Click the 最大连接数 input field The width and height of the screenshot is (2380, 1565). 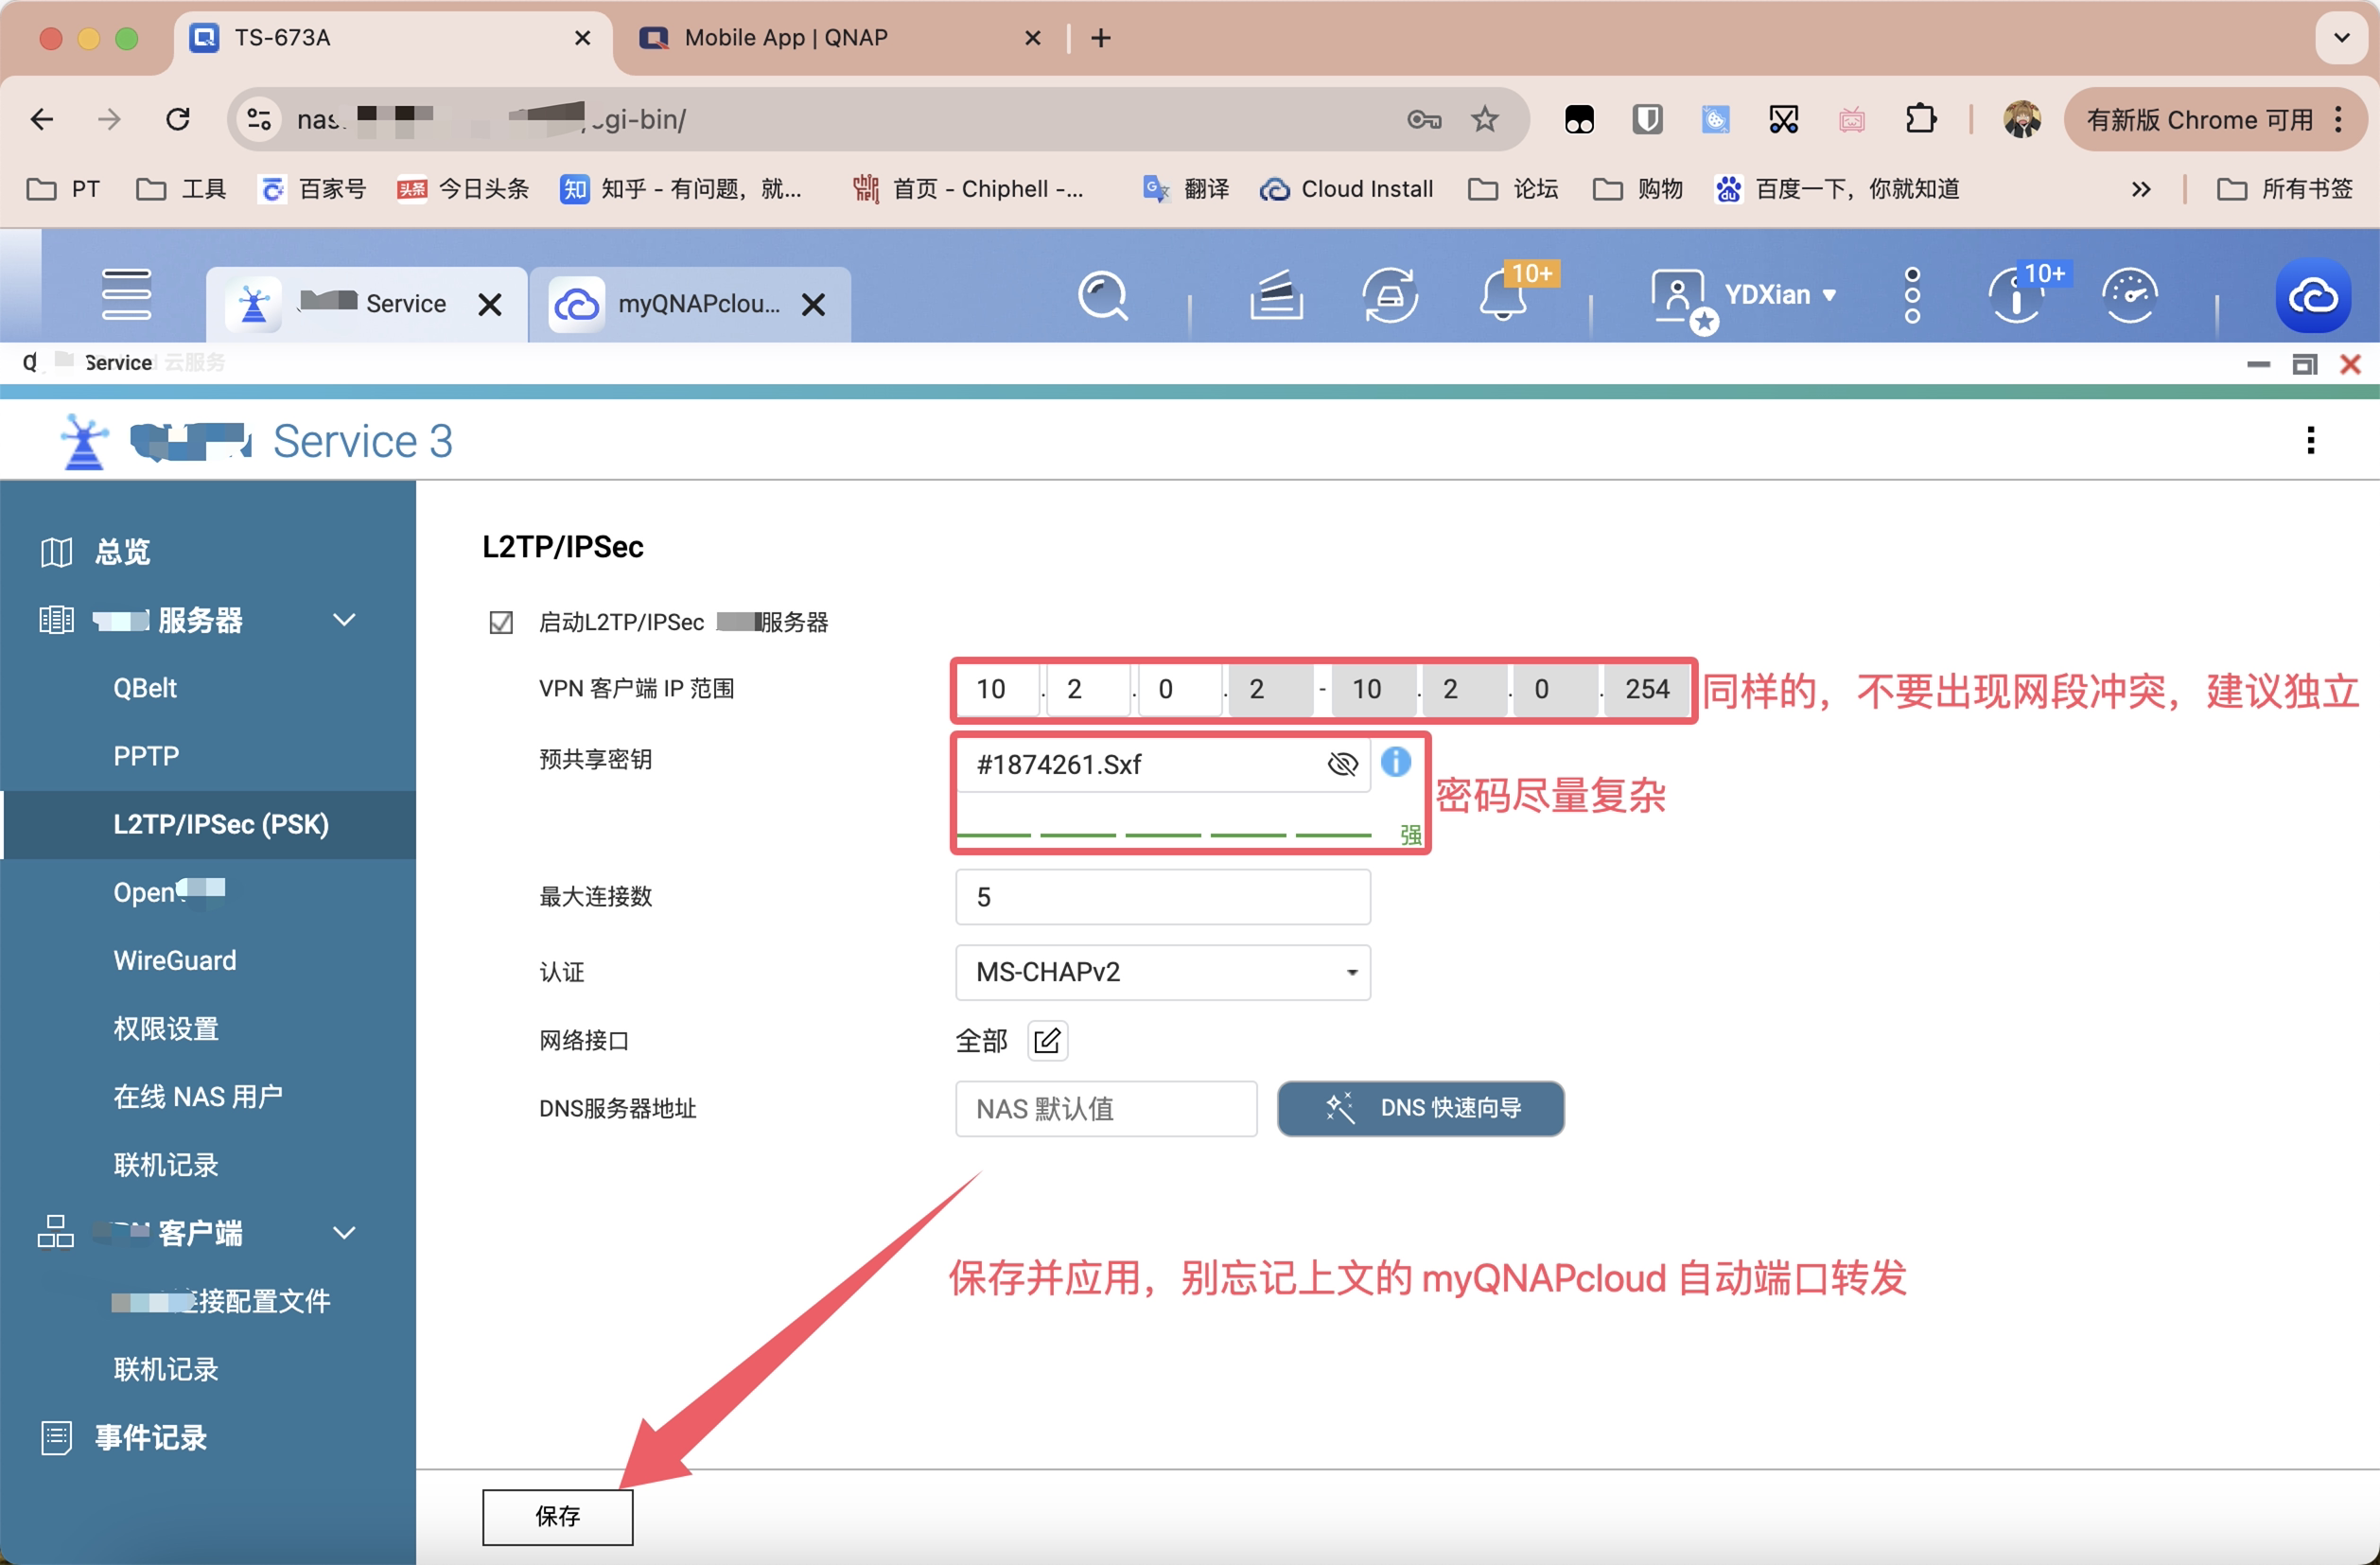tap(1162, 896)
